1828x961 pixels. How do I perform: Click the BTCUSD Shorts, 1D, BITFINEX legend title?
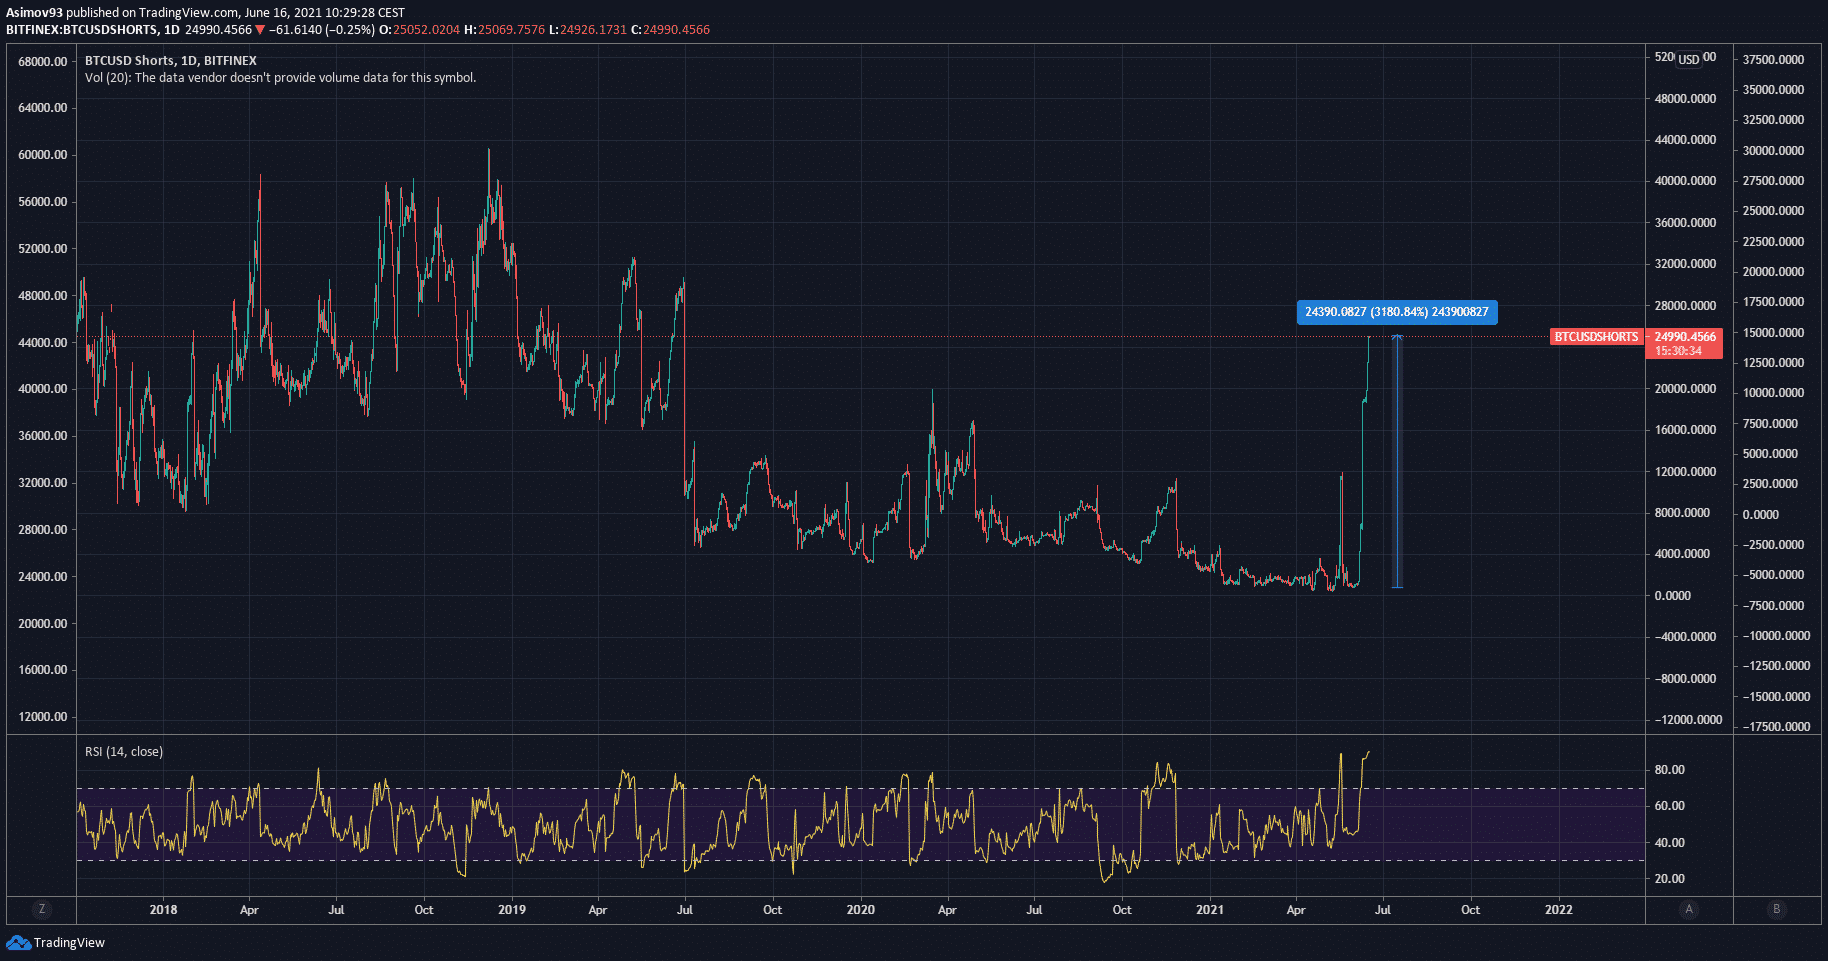pos(171,61)
